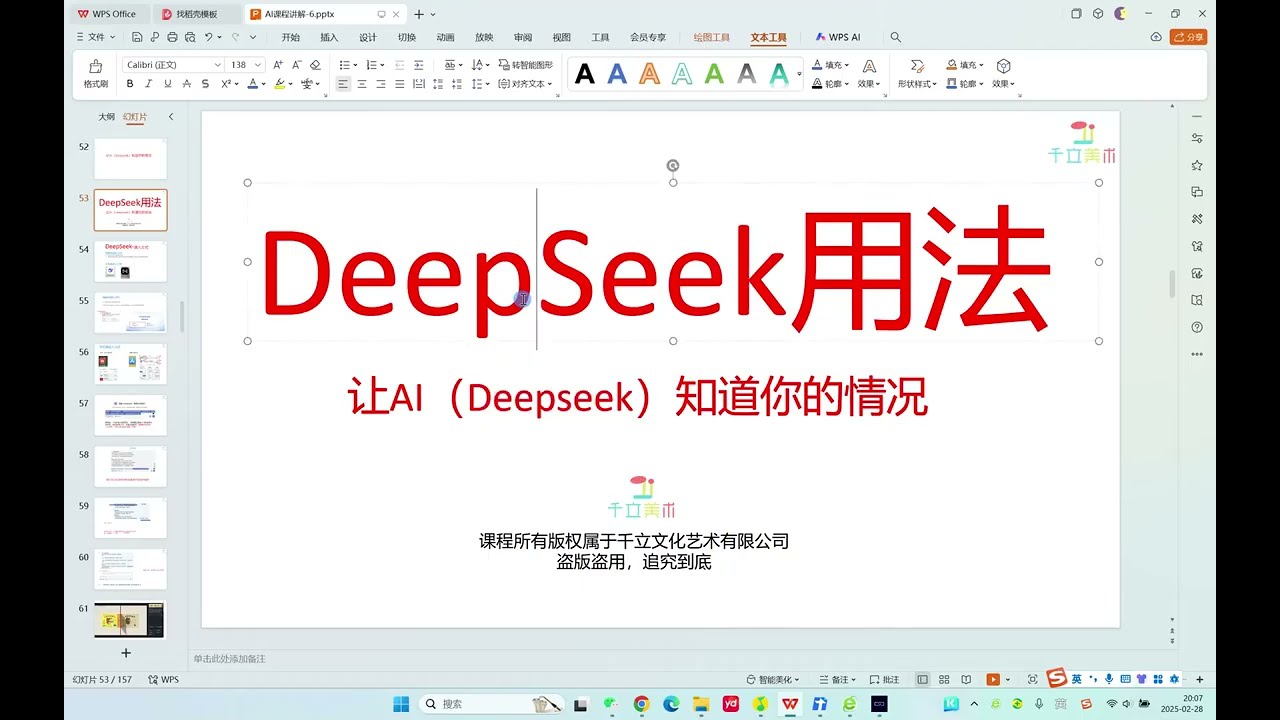
Task: Click the Format Painter (格式刷) tool
Action: pyautogui.click(x=96, y=74)
